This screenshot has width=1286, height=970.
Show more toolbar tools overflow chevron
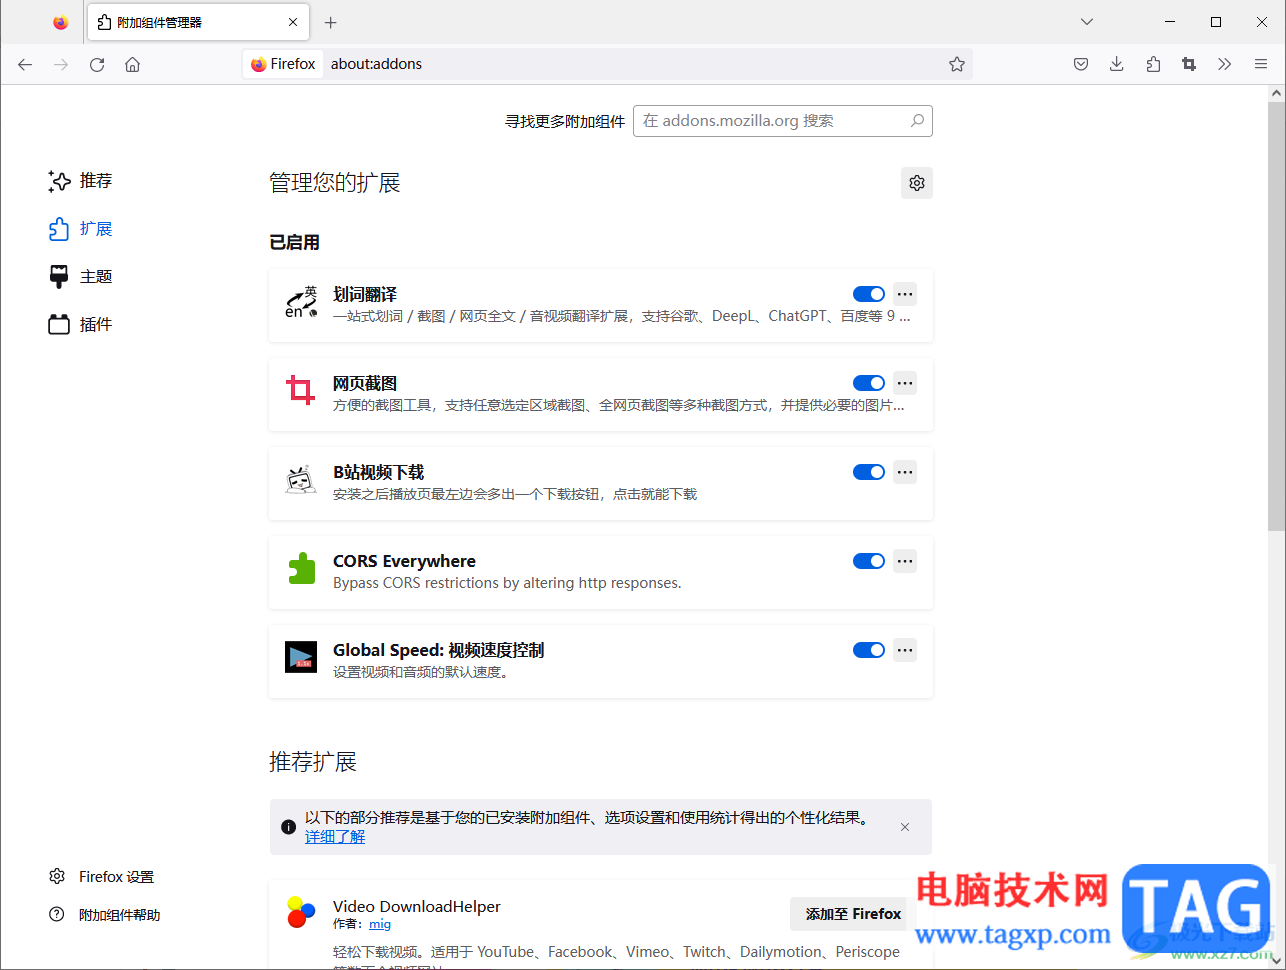coord(1225,64)
